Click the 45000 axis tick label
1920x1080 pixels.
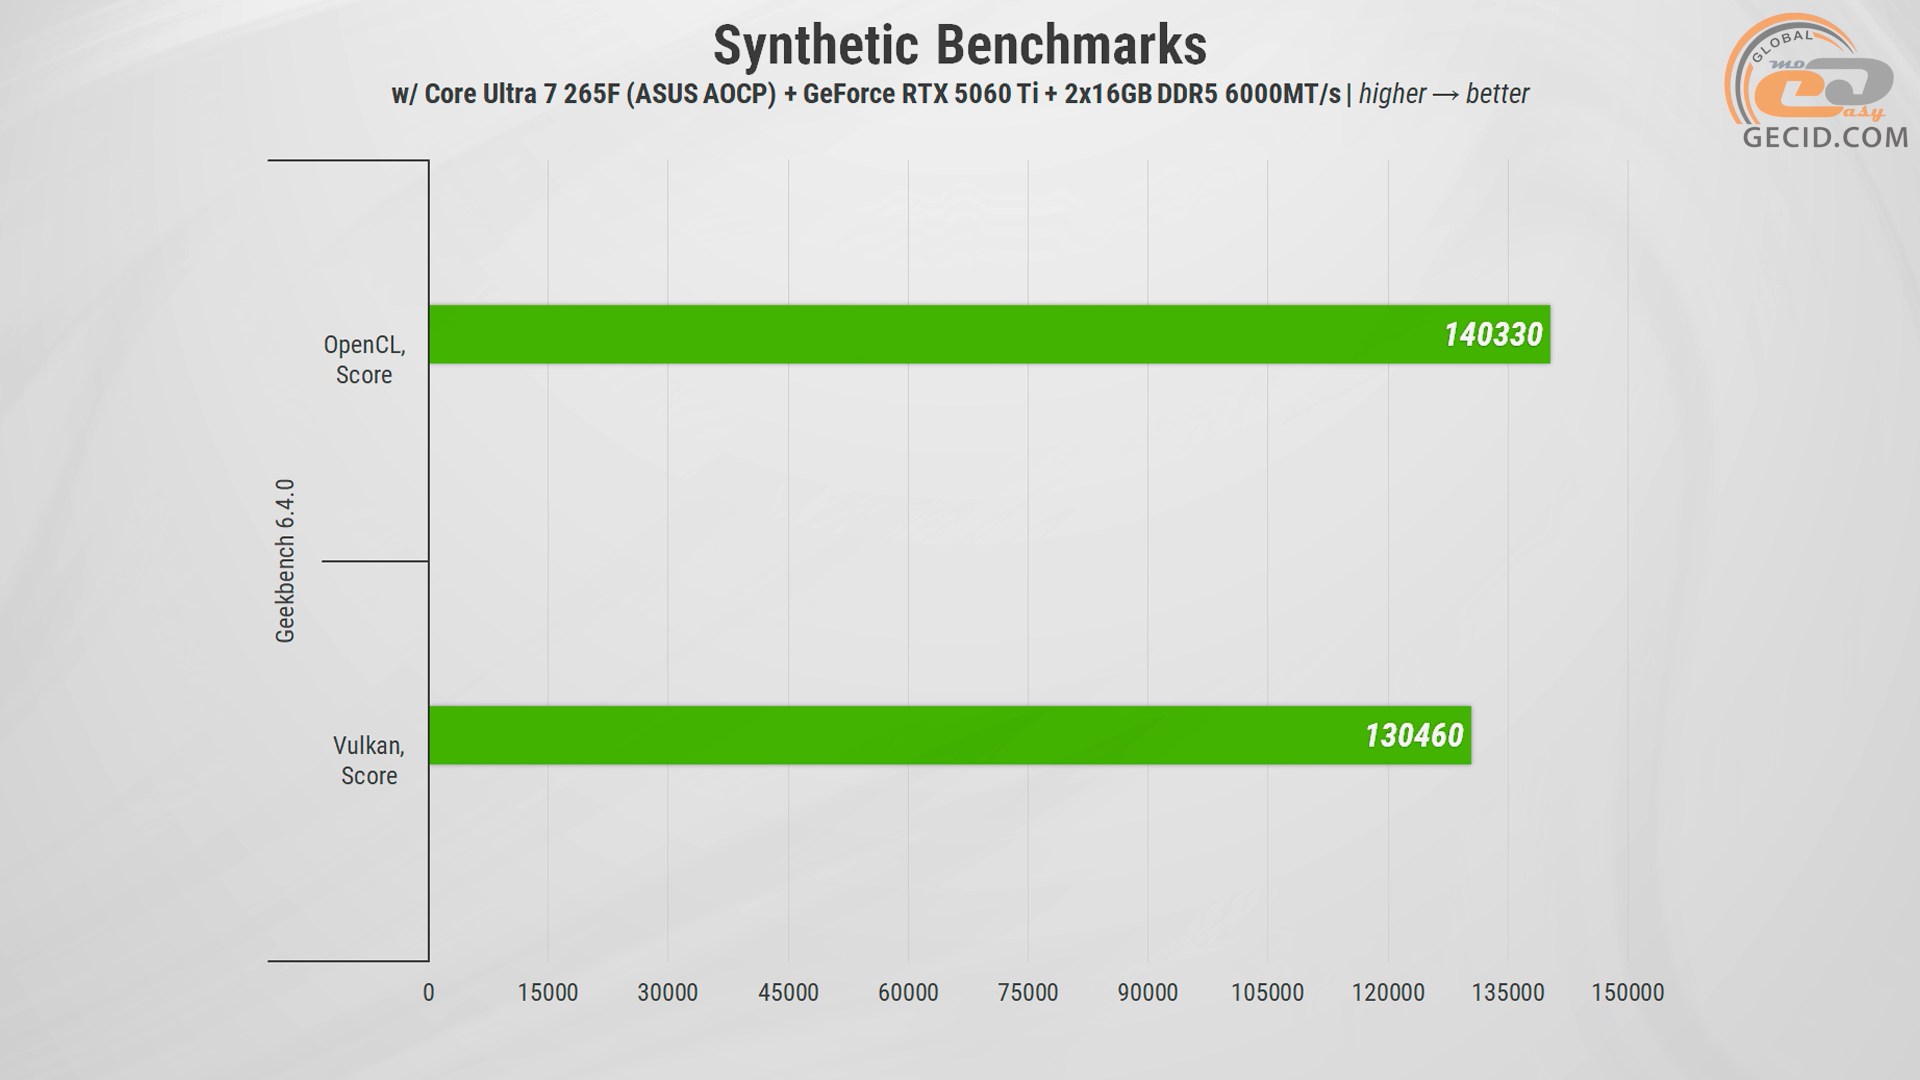pyautogui.click(x=788, y=993)
